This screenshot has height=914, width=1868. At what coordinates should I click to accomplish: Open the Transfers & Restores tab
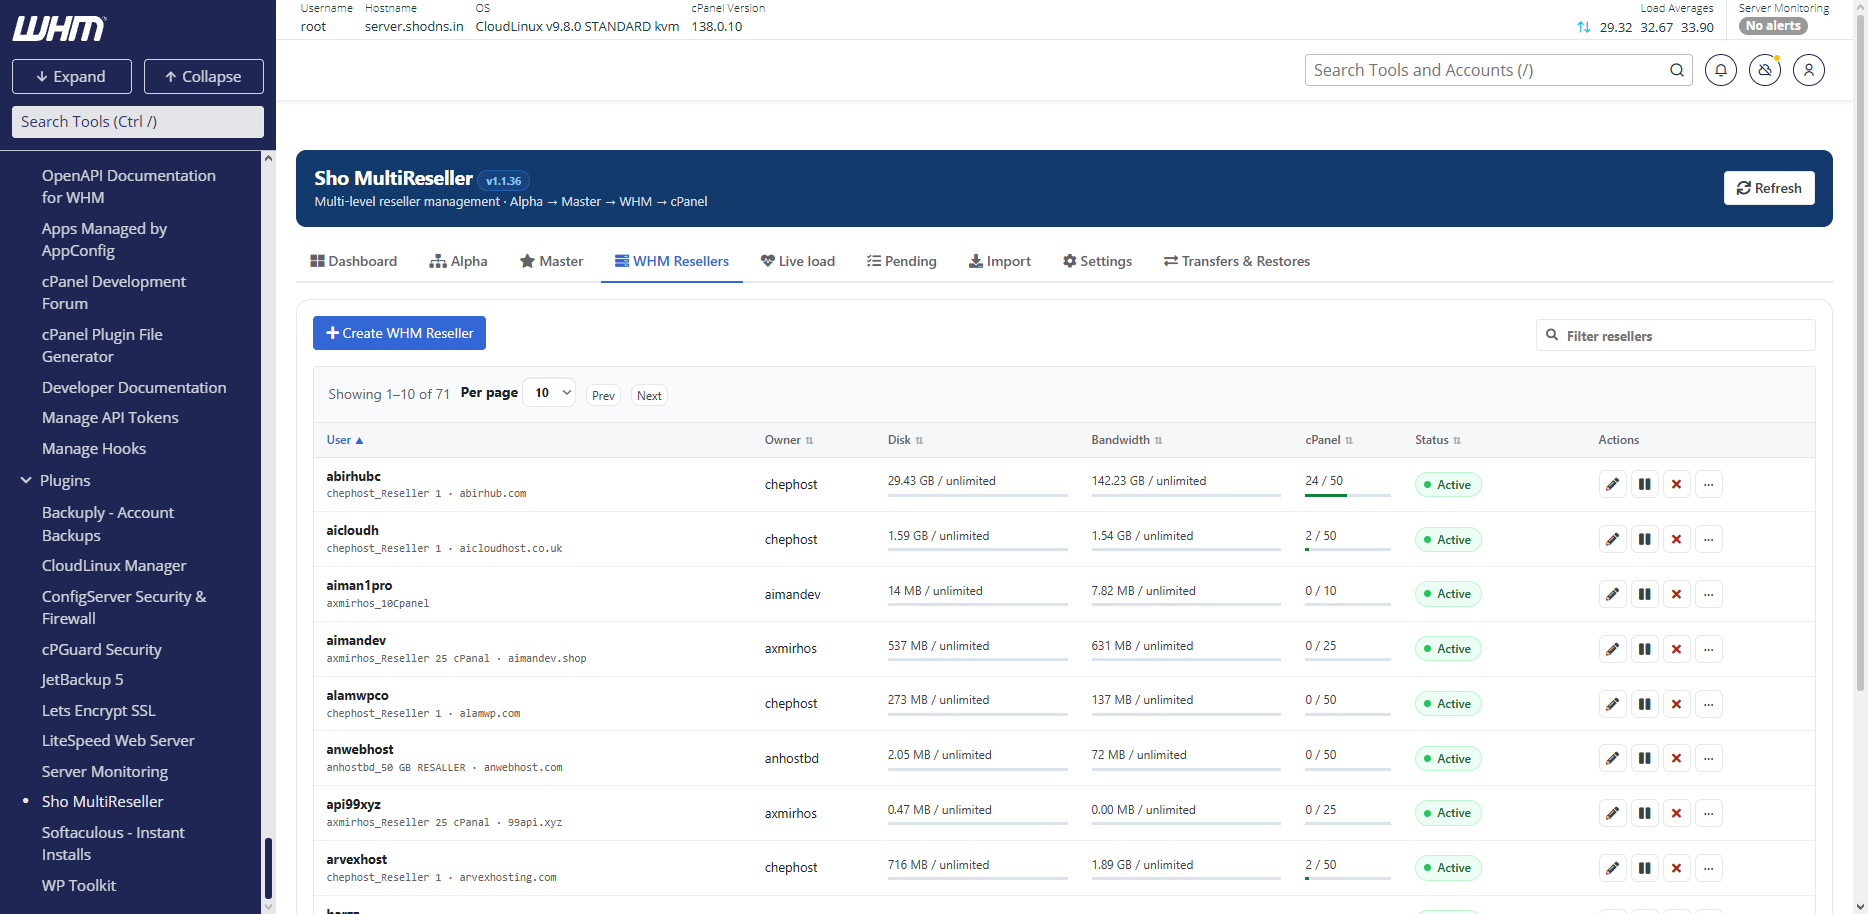pyautogui.click(x=1237, y=261)
